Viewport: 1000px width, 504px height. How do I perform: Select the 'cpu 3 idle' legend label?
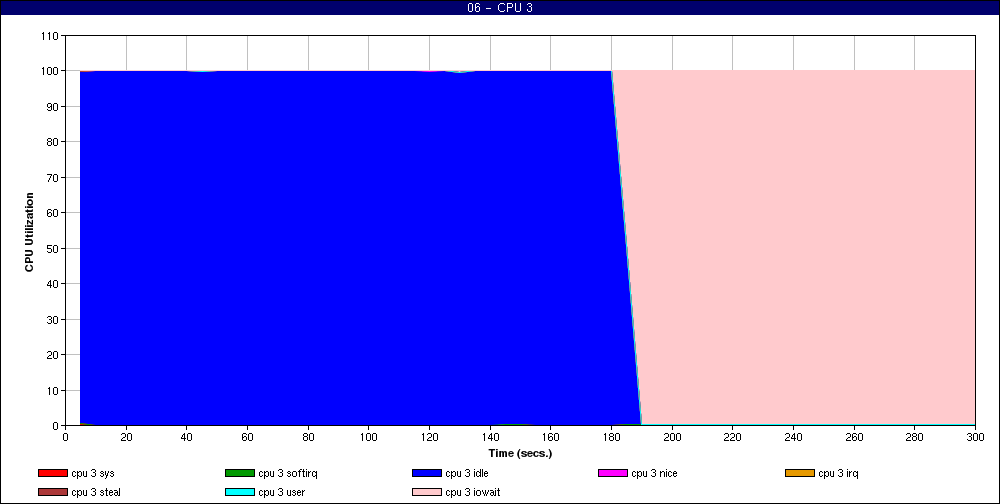tap(467, 473)
